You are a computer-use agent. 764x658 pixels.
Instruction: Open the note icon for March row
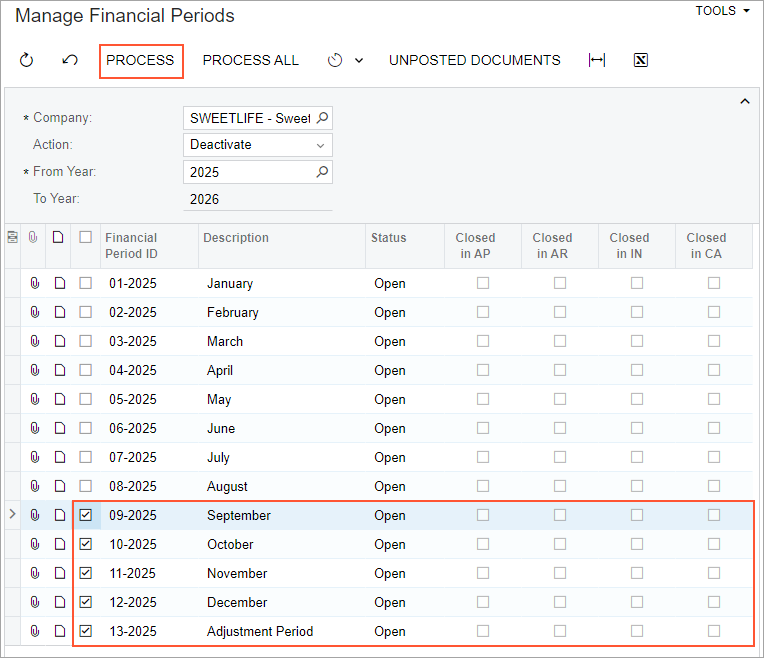pyautogui.click(x=59, y=341)
